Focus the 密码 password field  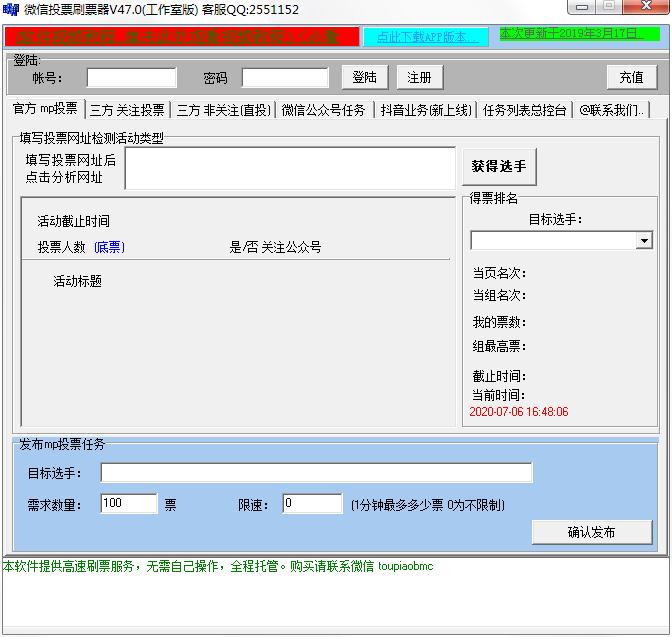point(285,78)
